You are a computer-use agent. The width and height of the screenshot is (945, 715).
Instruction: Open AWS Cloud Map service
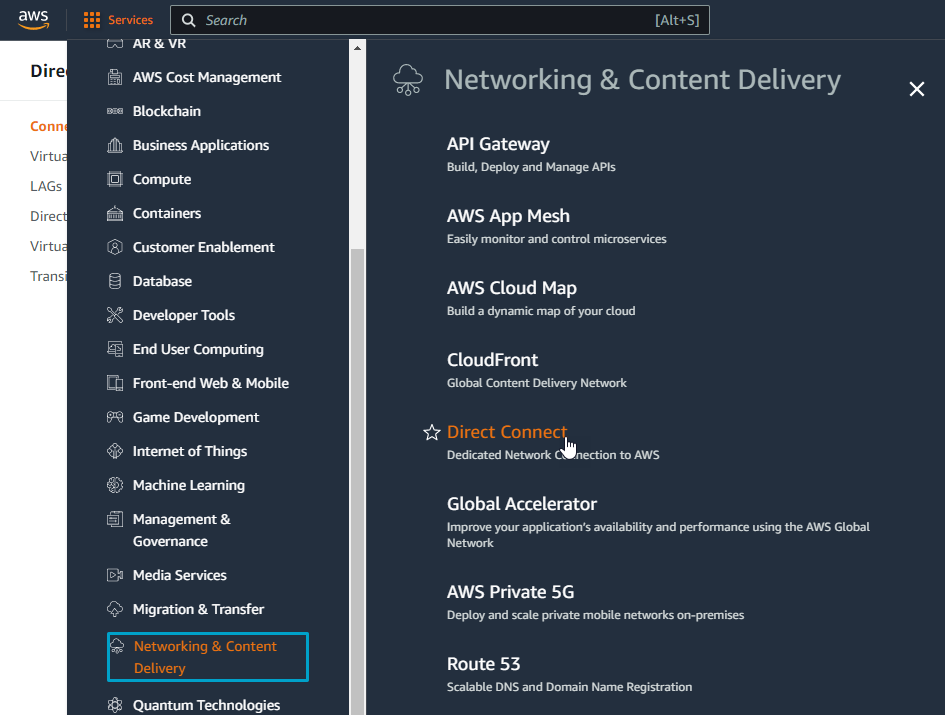pos(512,288)
